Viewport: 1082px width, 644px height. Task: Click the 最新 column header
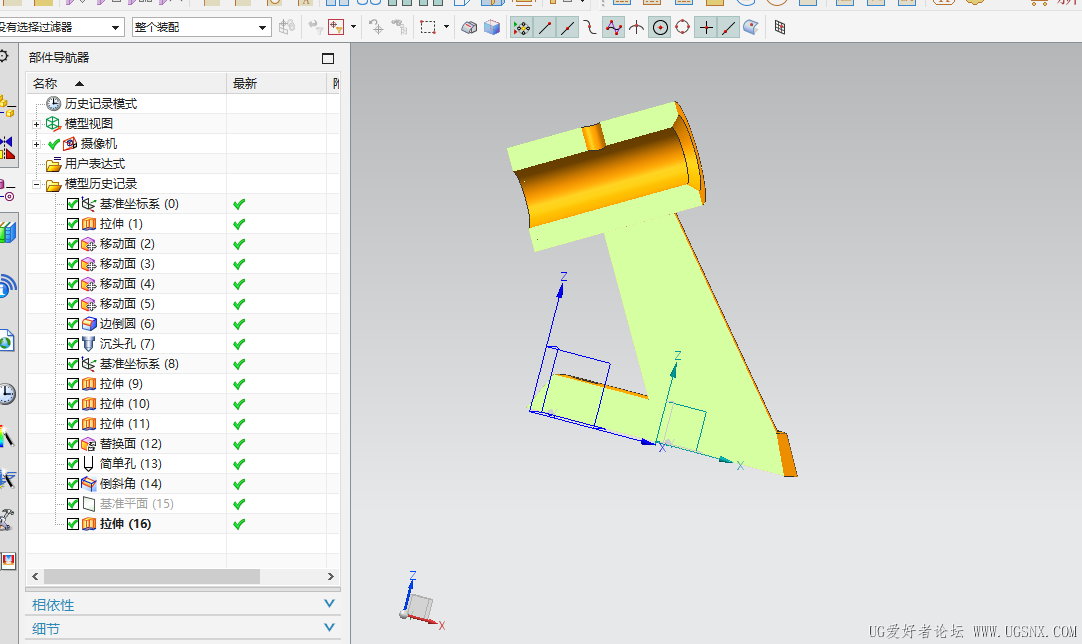click(276, 84)
